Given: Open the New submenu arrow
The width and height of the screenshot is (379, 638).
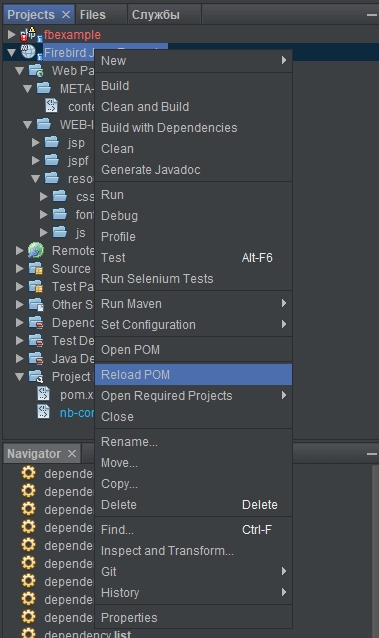Looking at the screenshot, I should click(284, 60).
